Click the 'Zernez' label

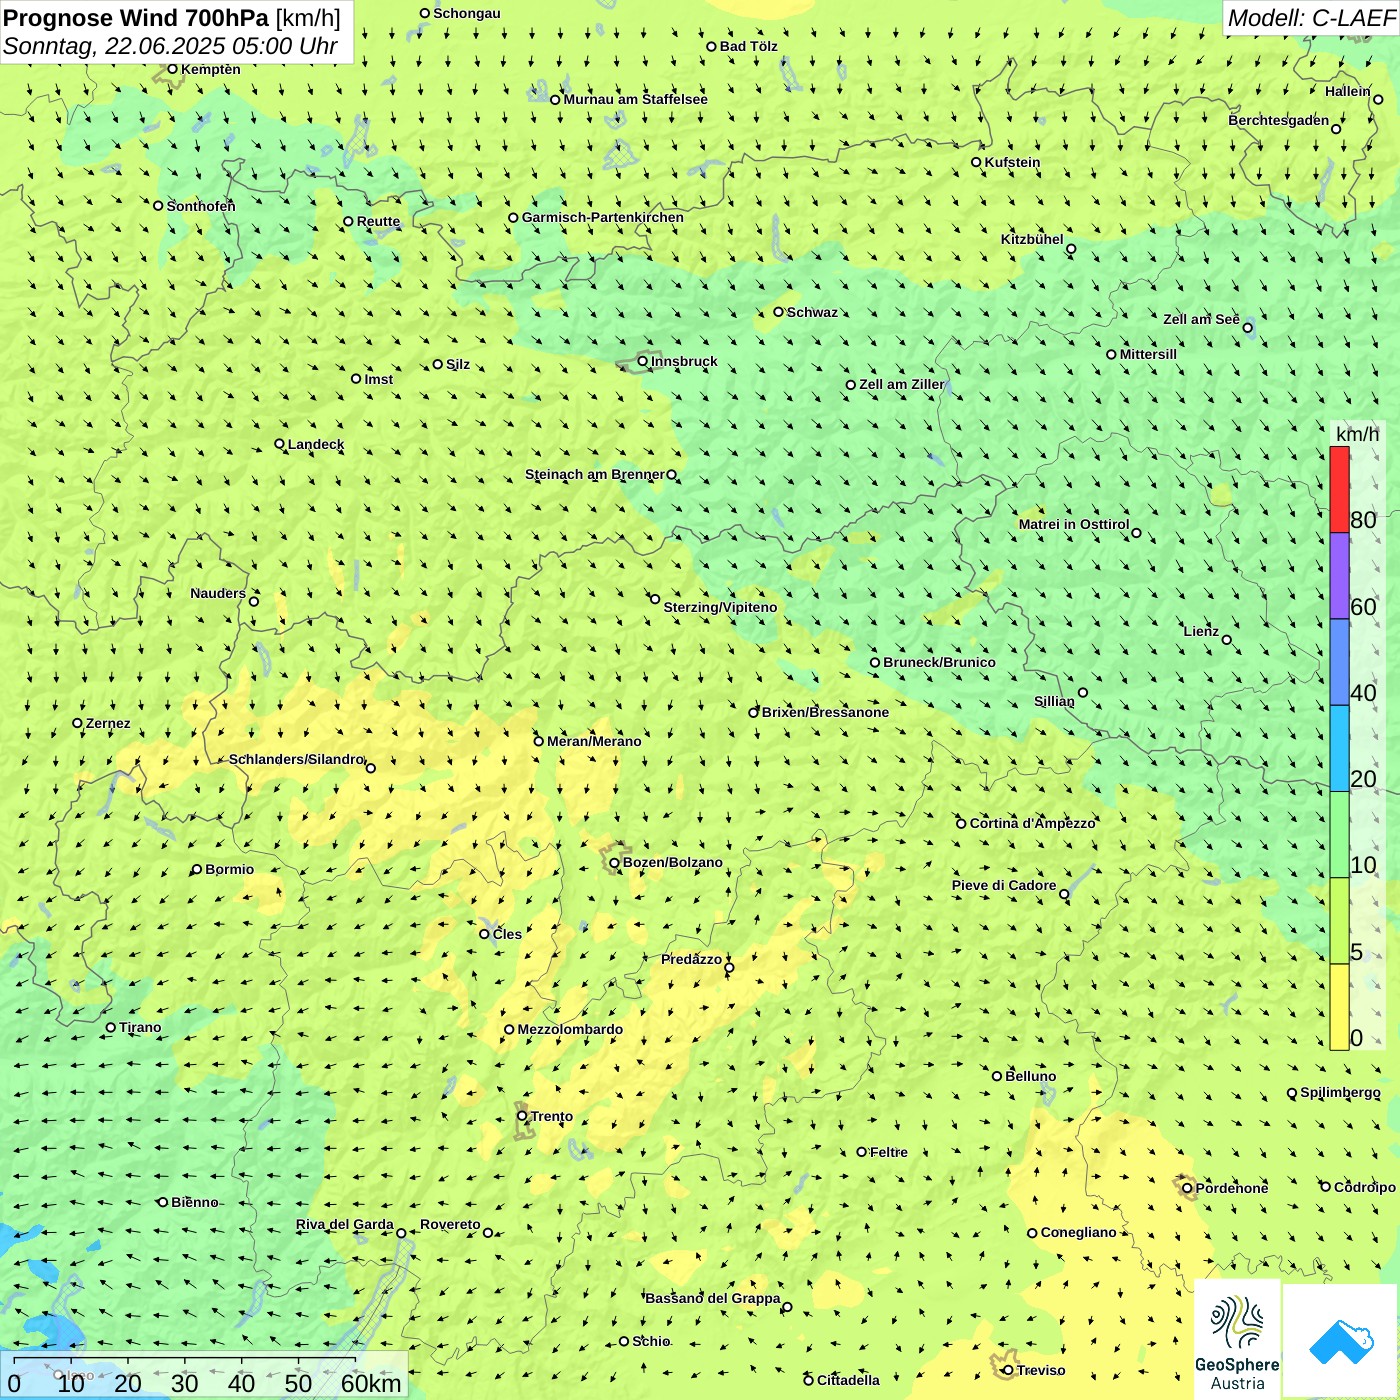pyautogui.click(x=108, y=723)
